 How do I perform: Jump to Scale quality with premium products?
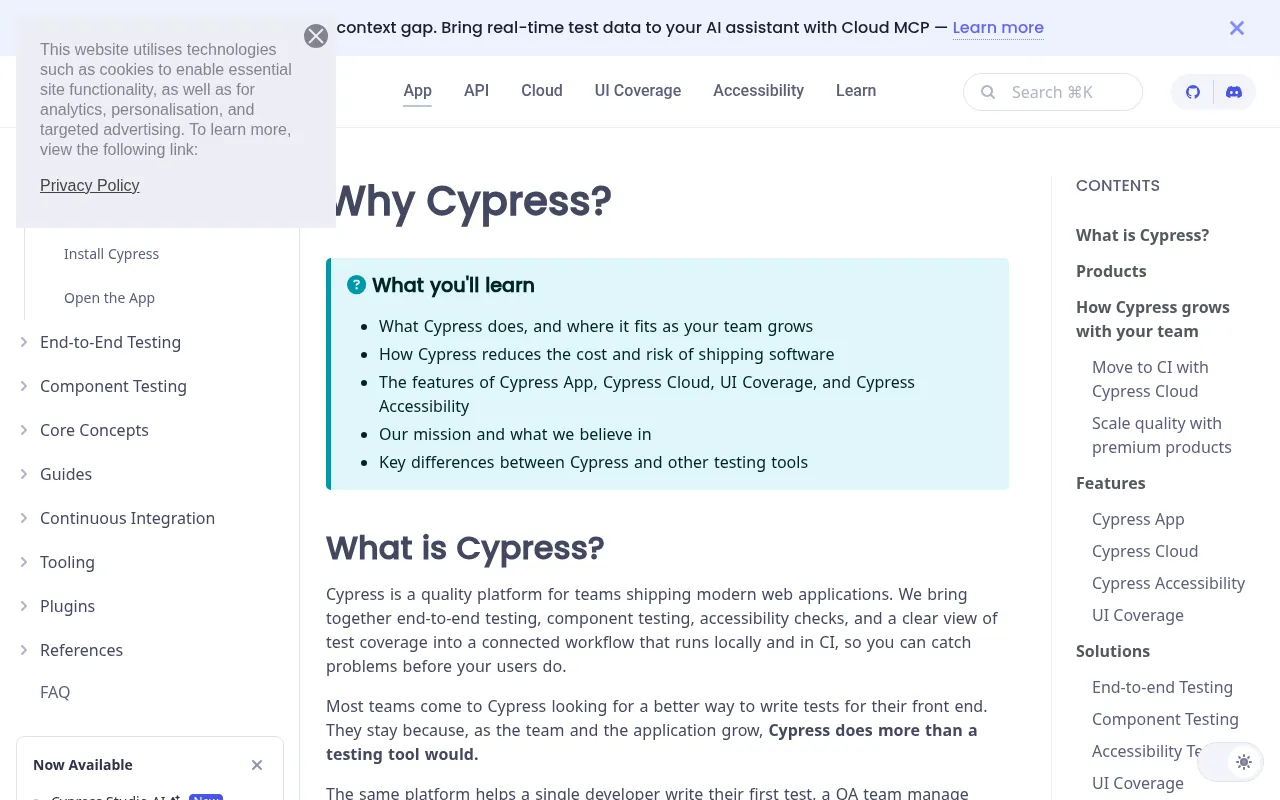point(1162,435)
